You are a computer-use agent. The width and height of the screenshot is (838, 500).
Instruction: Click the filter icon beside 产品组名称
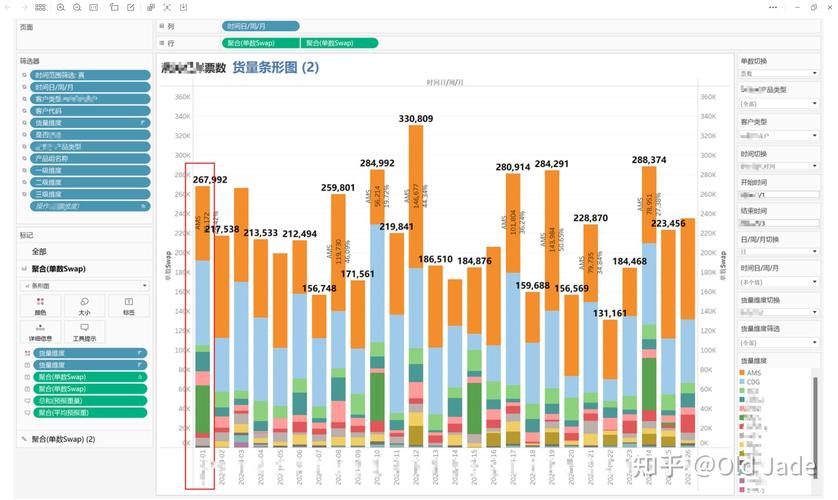pos(24,159)
